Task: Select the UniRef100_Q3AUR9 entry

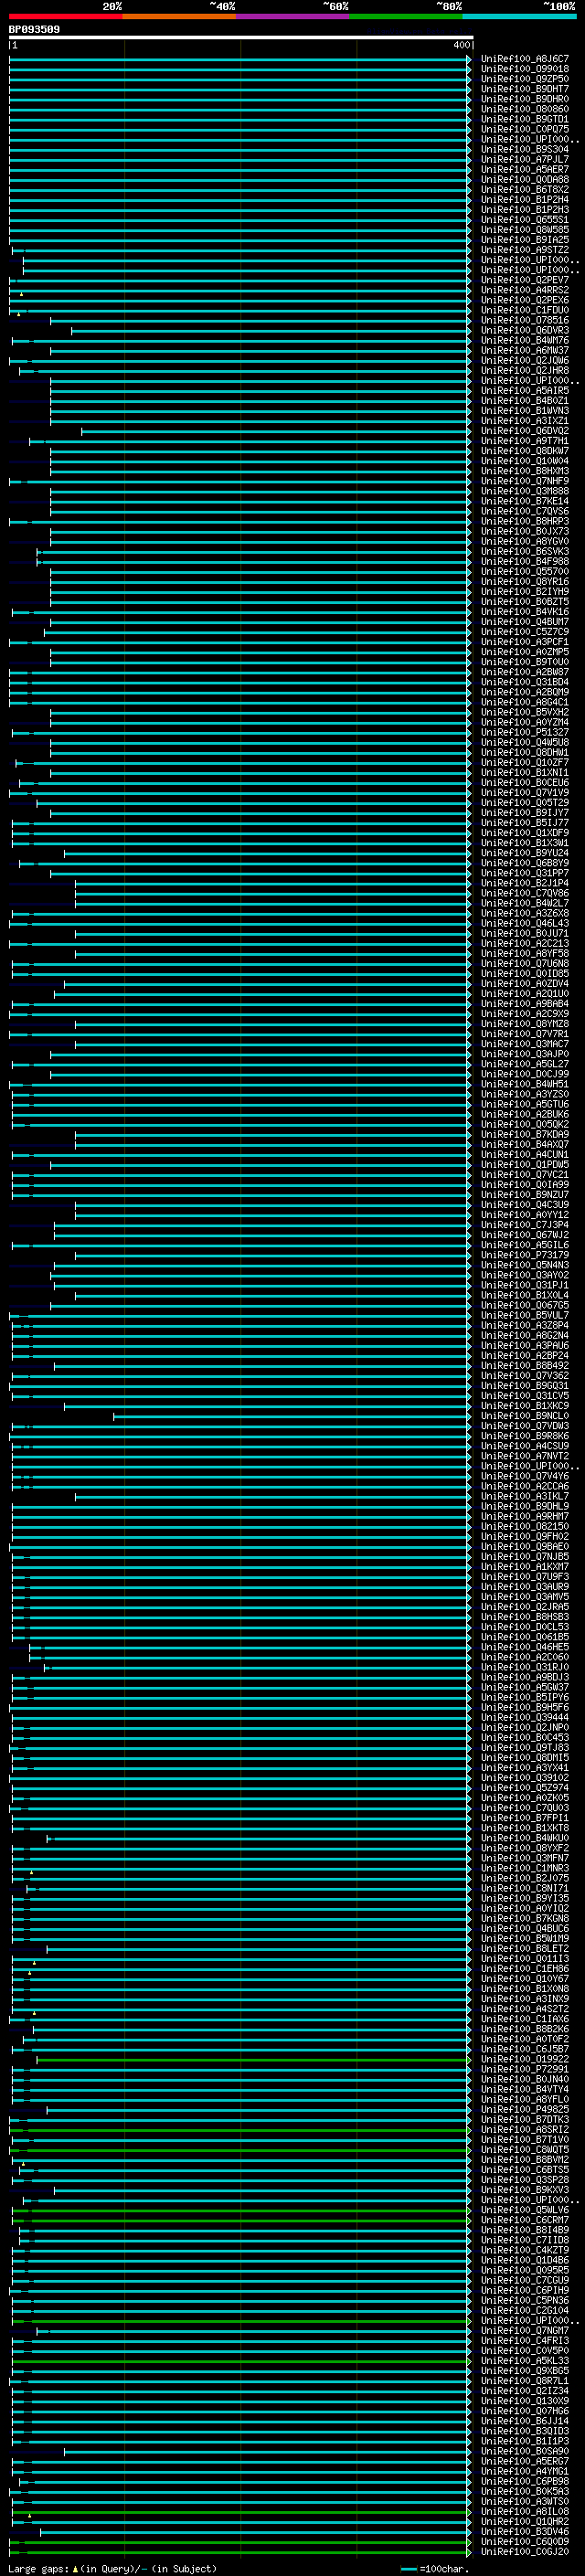Action: pos(525,1587)
